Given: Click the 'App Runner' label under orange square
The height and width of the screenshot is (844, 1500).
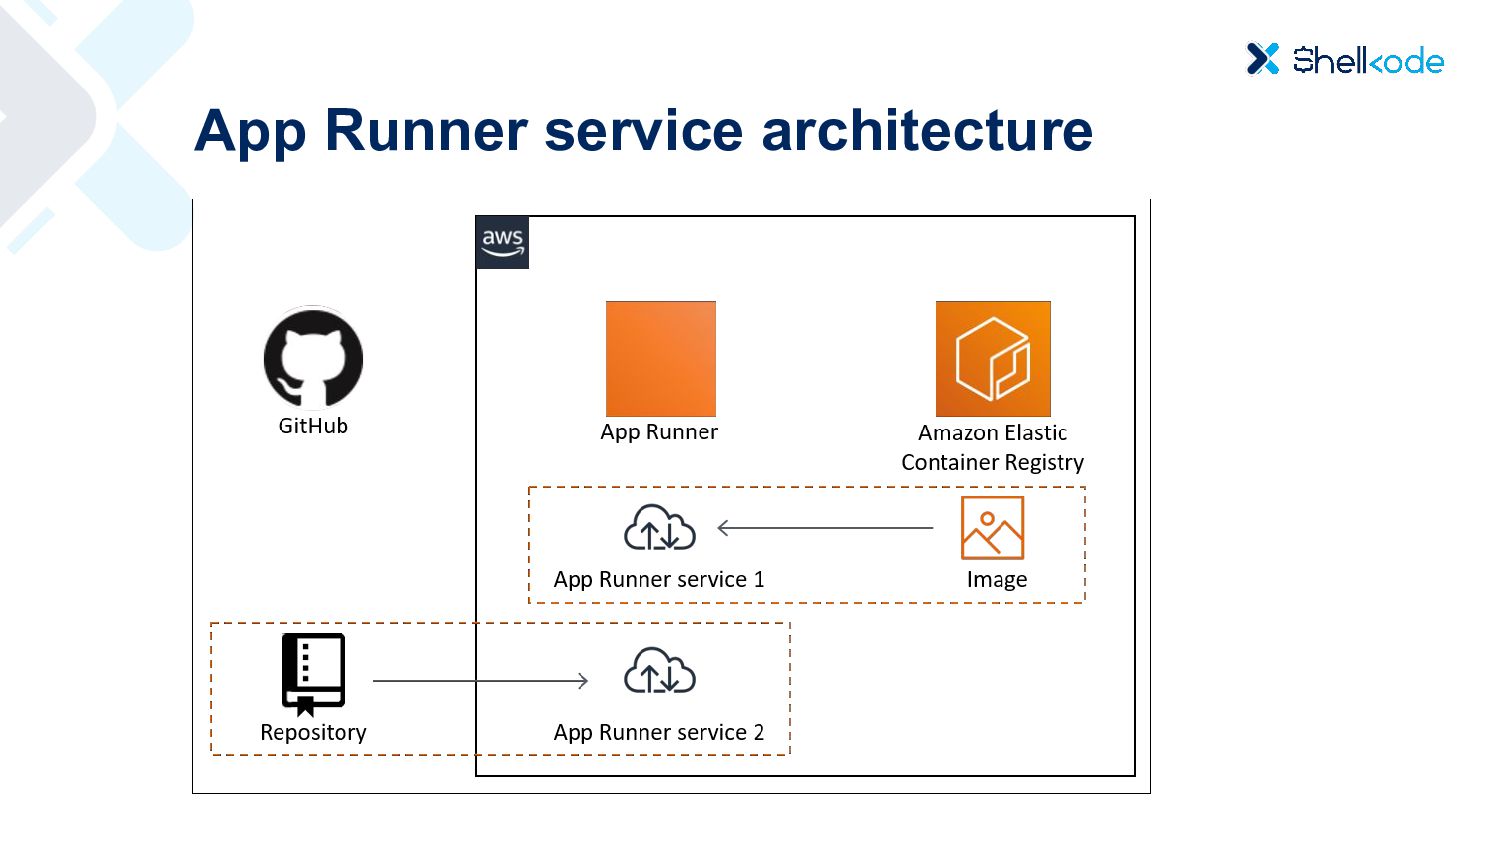Looking at the screenshot, I should pyautogui.click(x=659, y=432).
